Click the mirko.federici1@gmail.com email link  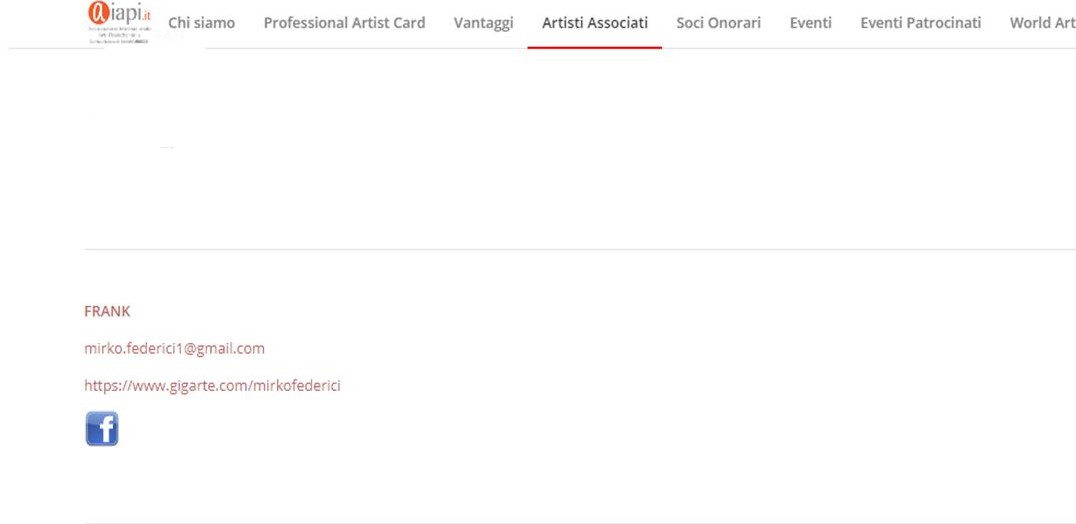click(x=174, y=349)
